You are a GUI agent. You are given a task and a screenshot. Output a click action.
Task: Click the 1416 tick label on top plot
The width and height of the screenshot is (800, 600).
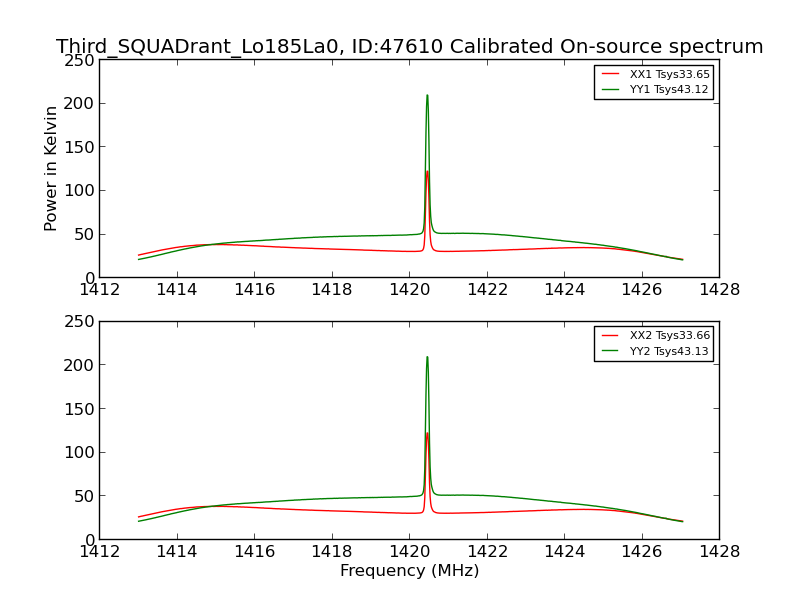pos(254,290)
